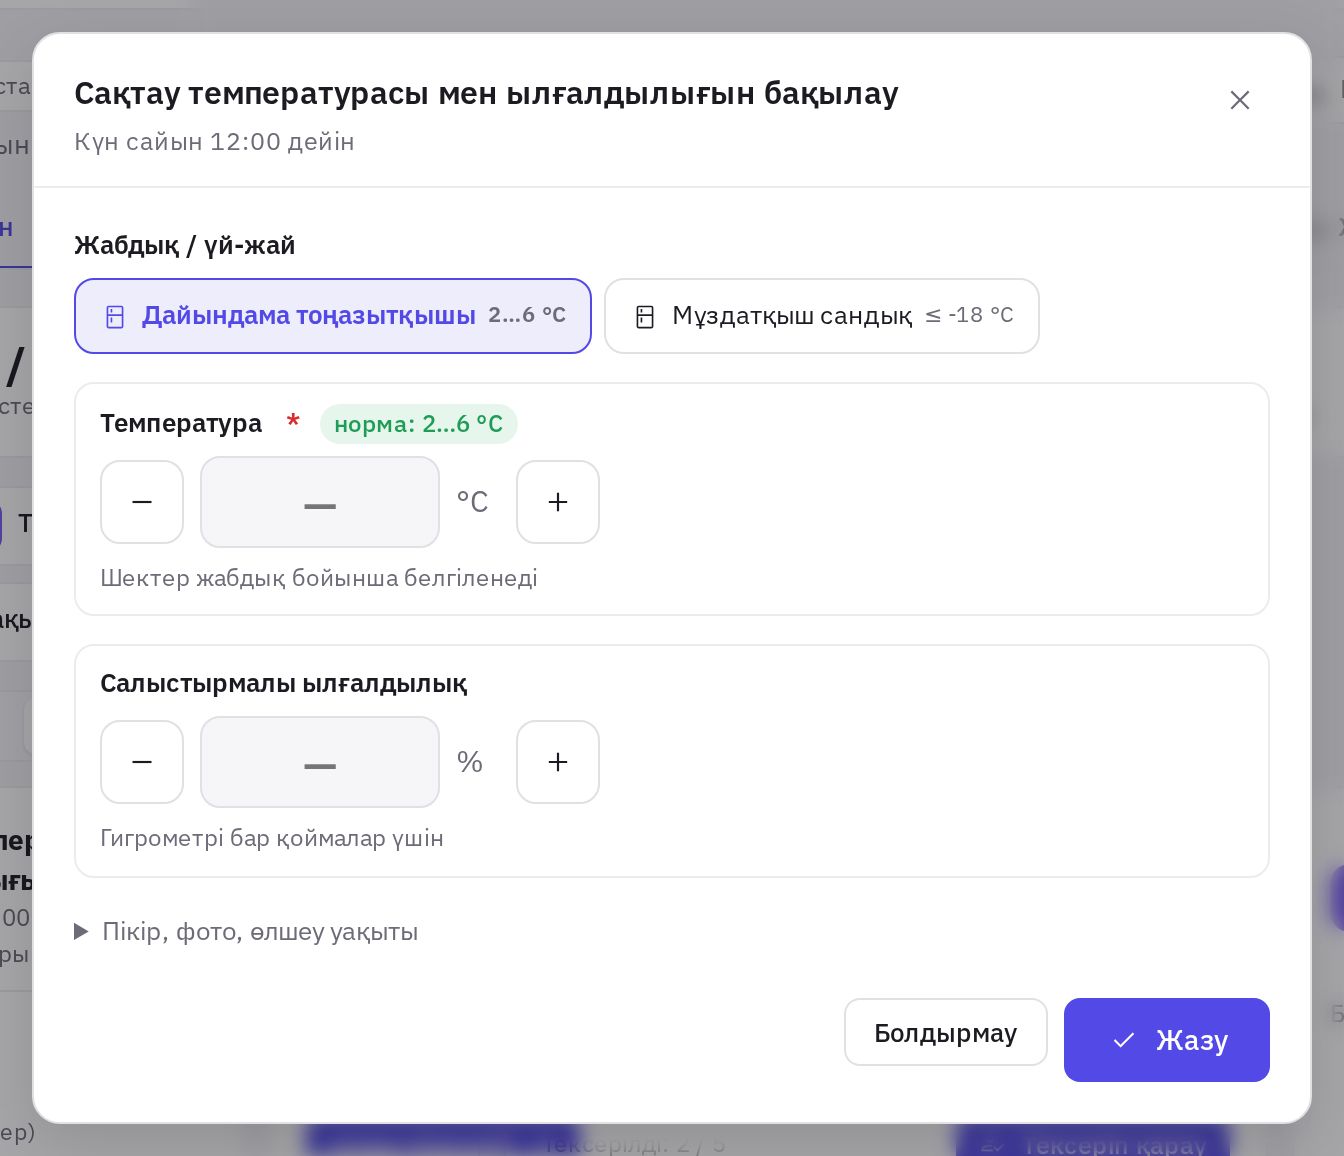Expand Пікір, фото, өлшеу уақыты section
The image size is (1344, 1156).
click(247, 932)
